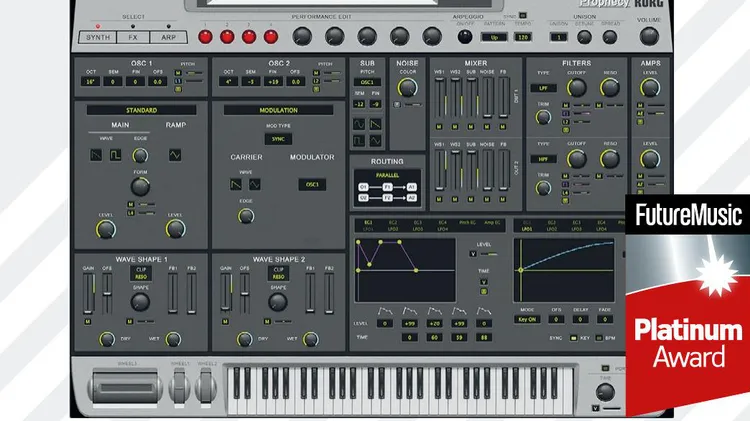Select the Amp EG tab

pyautogui.click(x=492, y=222)
